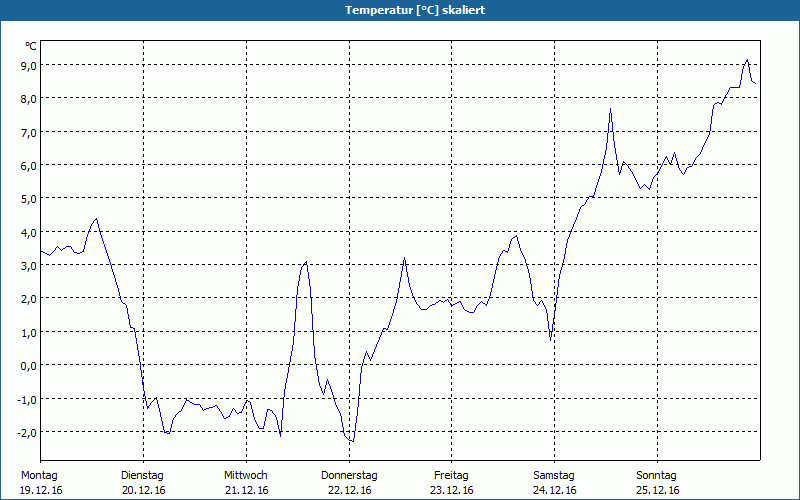Image resolution: width=800 pixels, height=500 pixels.
Task: Click the -2,0 axis value
Action: [x=26, y=433]
